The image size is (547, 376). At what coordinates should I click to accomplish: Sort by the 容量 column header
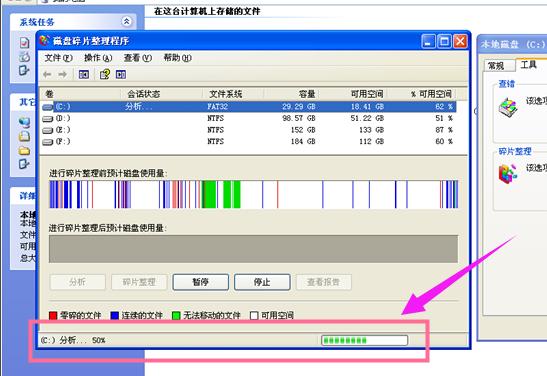tap(291, 94)
